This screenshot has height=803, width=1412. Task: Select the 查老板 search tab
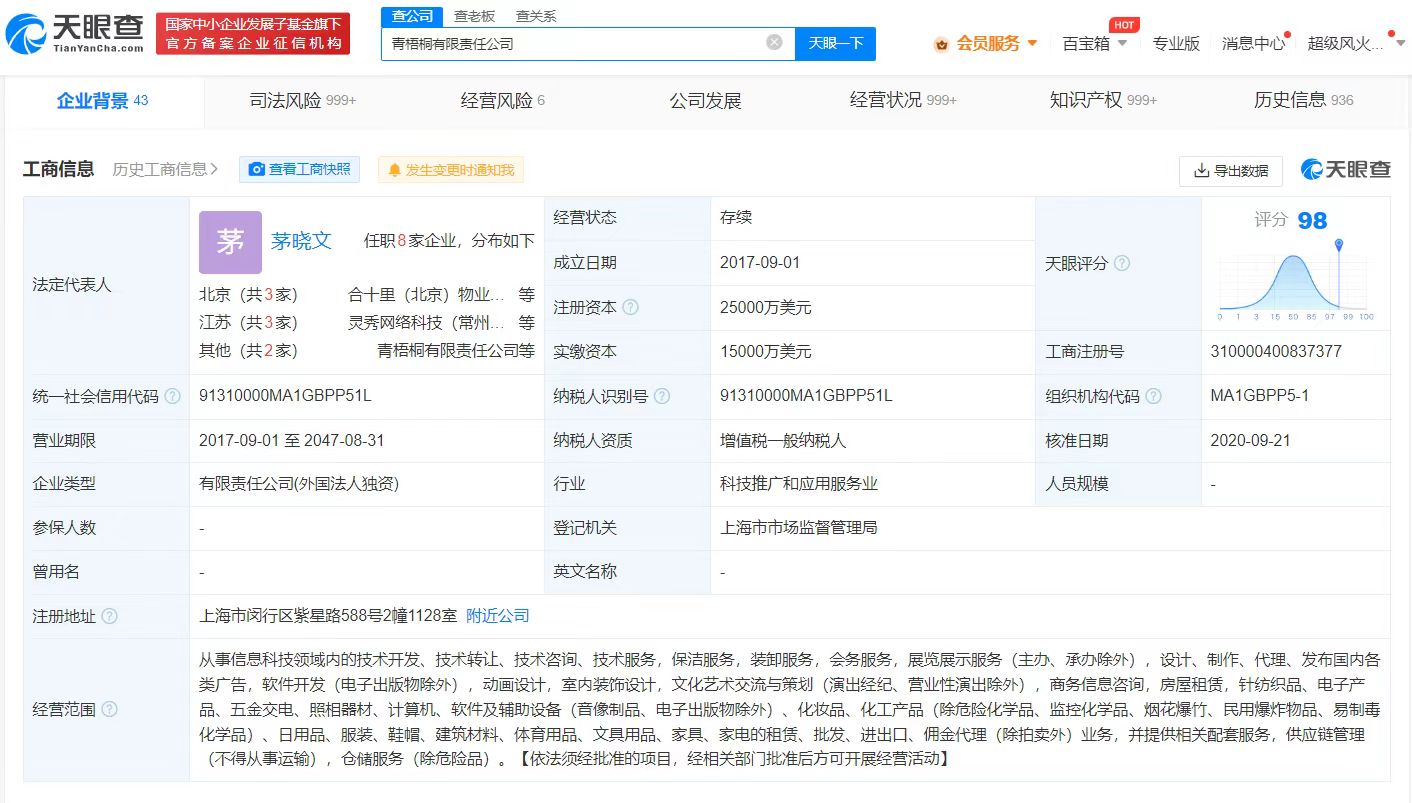(x=474, y=16)
